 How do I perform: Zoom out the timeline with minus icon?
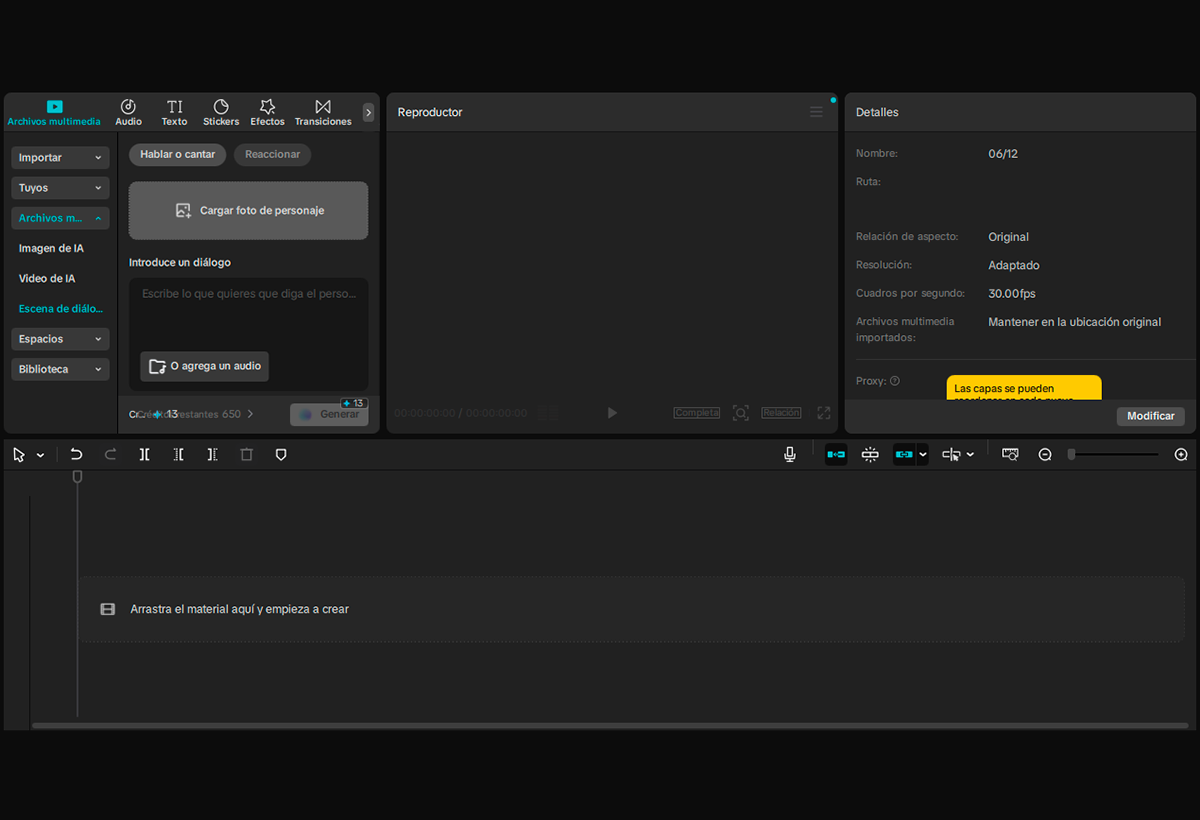click(1045, 455)
